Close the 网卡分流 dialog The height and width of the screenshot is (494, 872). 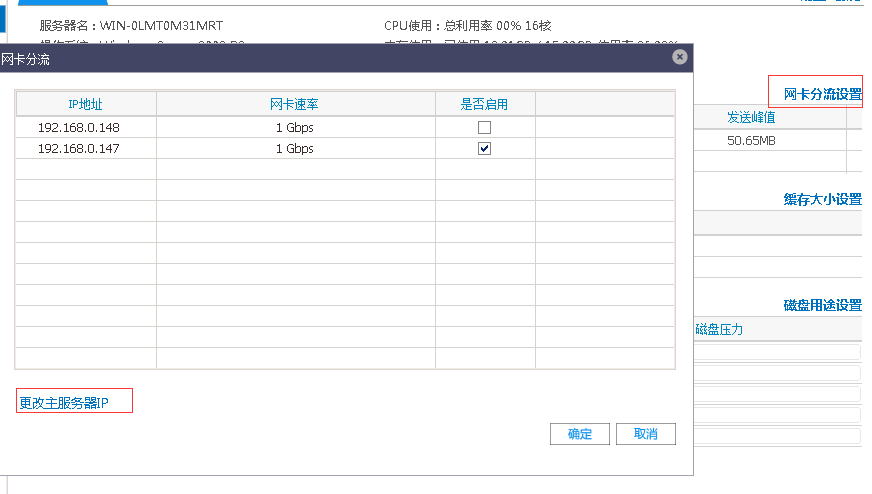(x=680, y=57)
